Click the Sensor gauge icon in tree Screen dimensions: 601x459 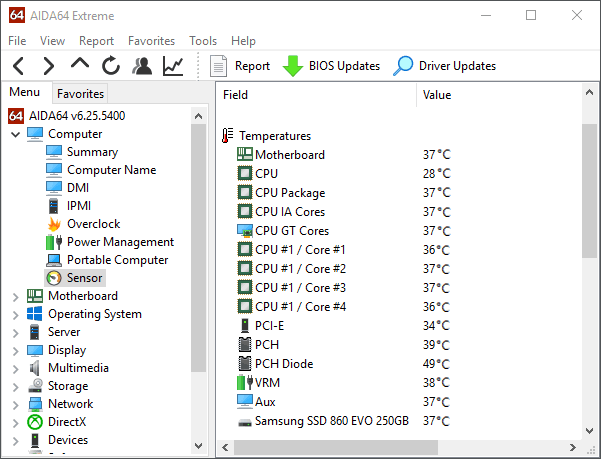pyautogui.click(x=54, y=278)
